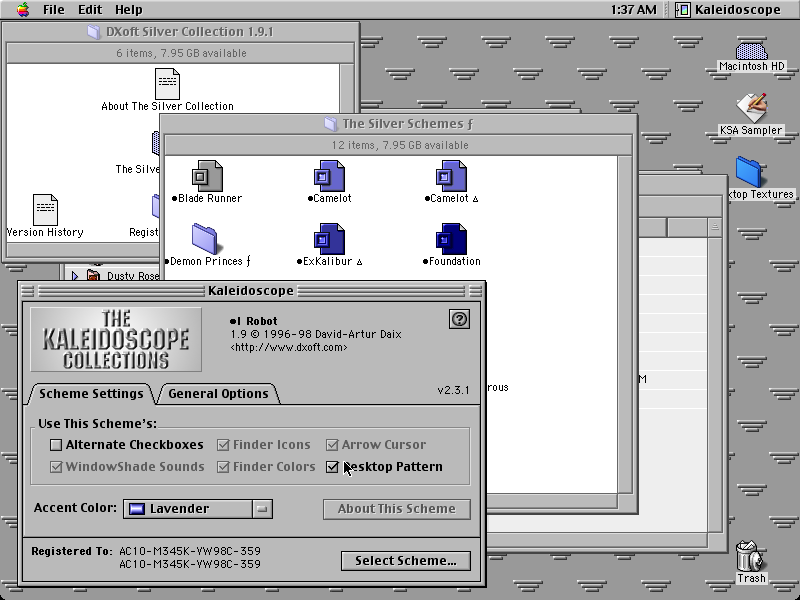Click the DXoft Silver Collection vertical scrollbar

click(x=346, y=86)
